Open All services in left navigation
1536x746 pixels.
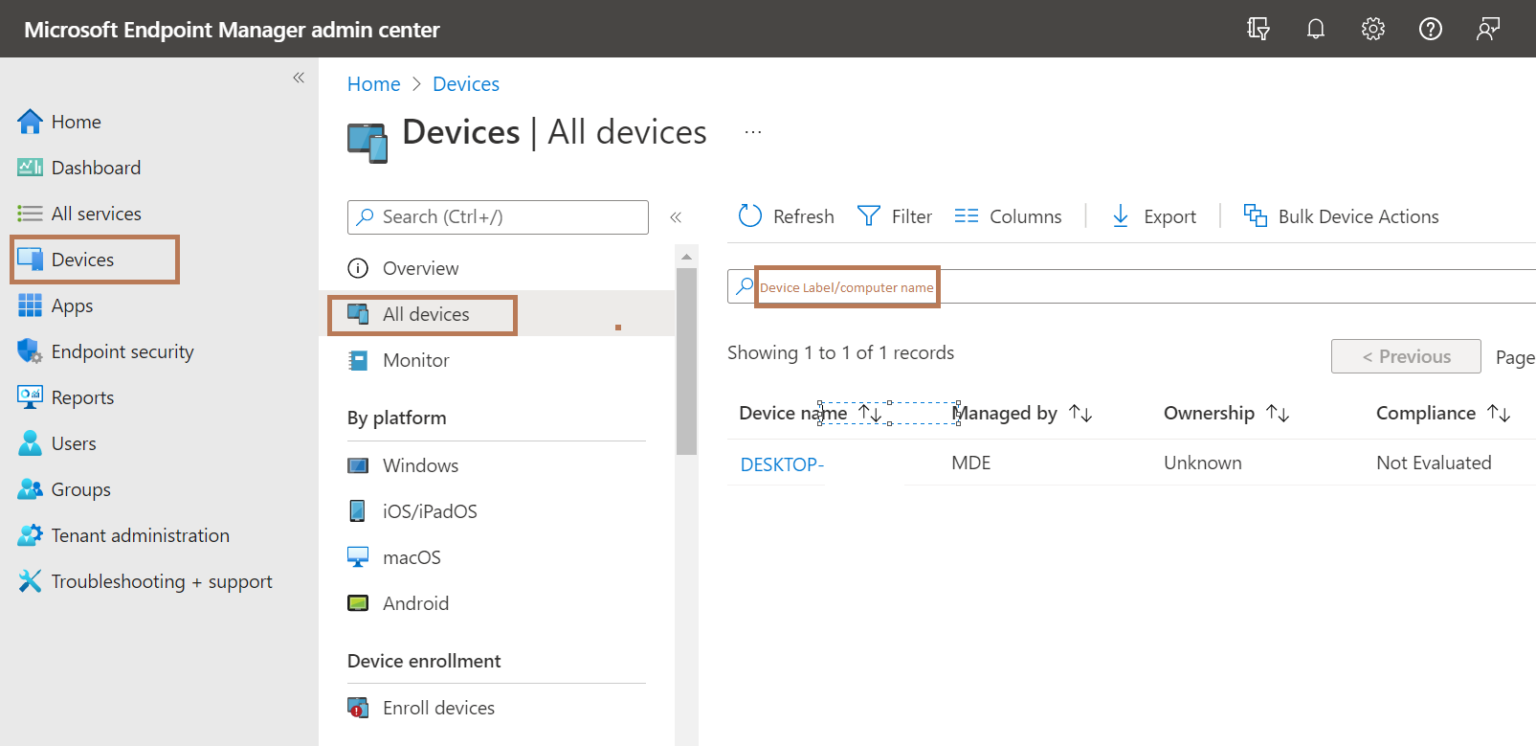96,214
